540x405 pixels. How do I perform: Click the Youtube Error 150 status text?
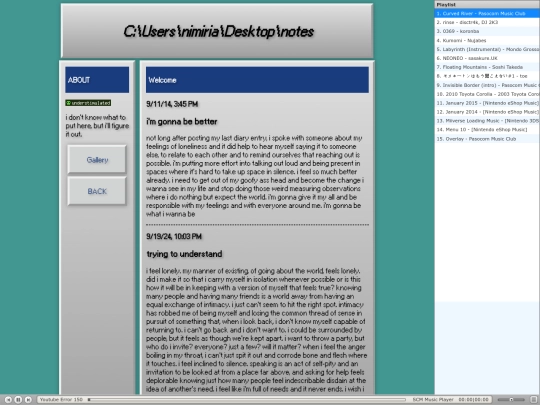click(x=61, y=399)
